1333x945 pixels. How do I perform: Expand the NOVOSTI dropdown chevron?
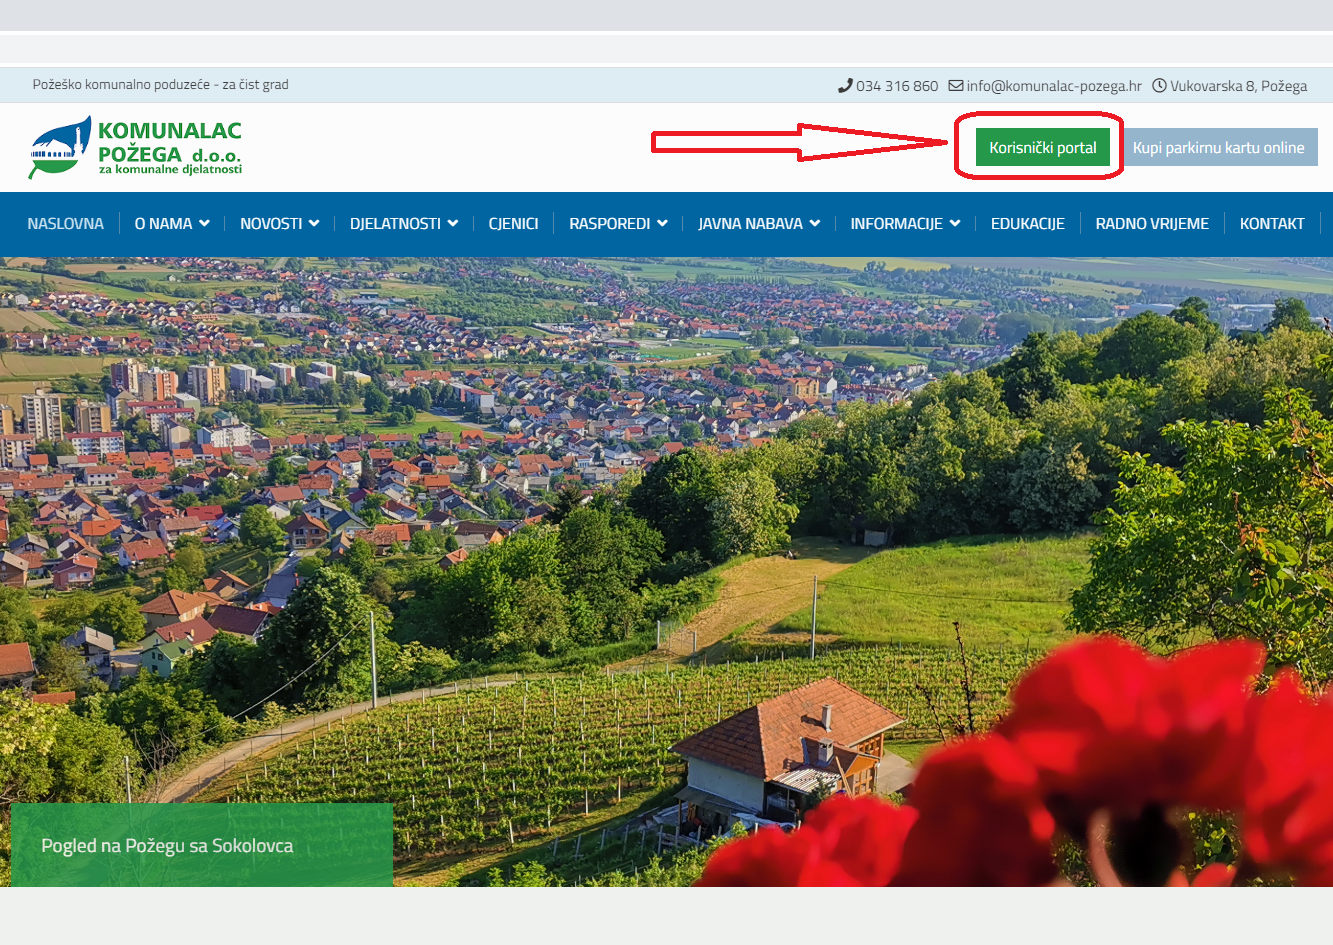[314, 224]
